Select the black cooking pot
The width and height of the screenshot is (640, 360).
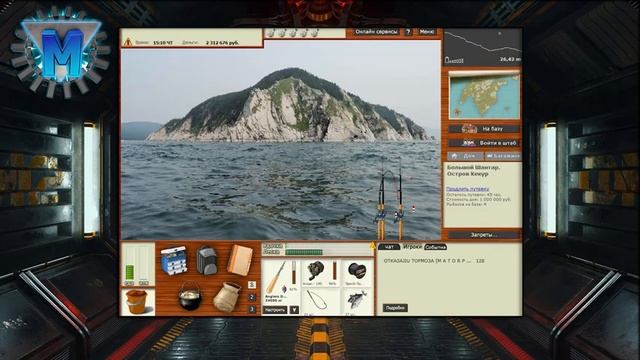click(x=190, y=296)
